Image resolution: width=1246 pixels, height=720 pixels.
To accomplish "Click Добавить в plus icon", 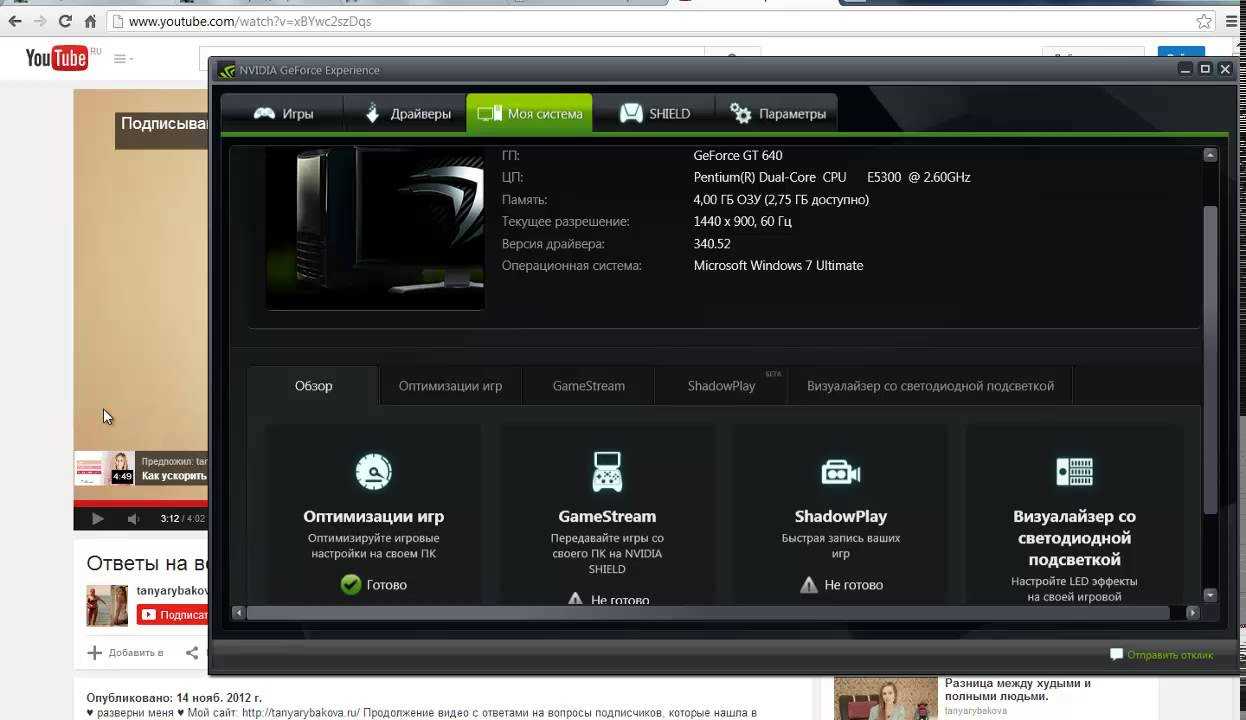I will tap(95, 653).
